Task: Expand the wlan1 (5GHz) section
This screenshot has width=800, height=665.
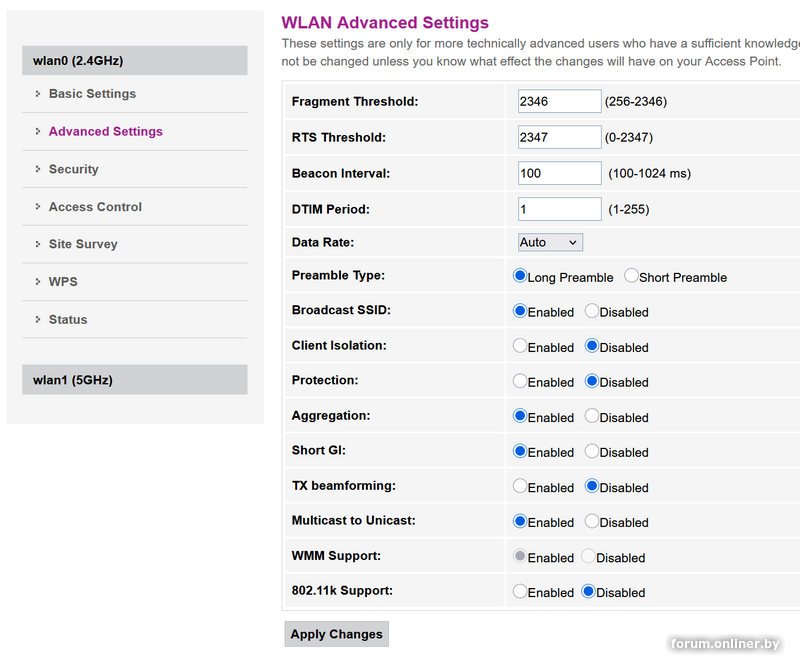Action: [x=134, y=380]
